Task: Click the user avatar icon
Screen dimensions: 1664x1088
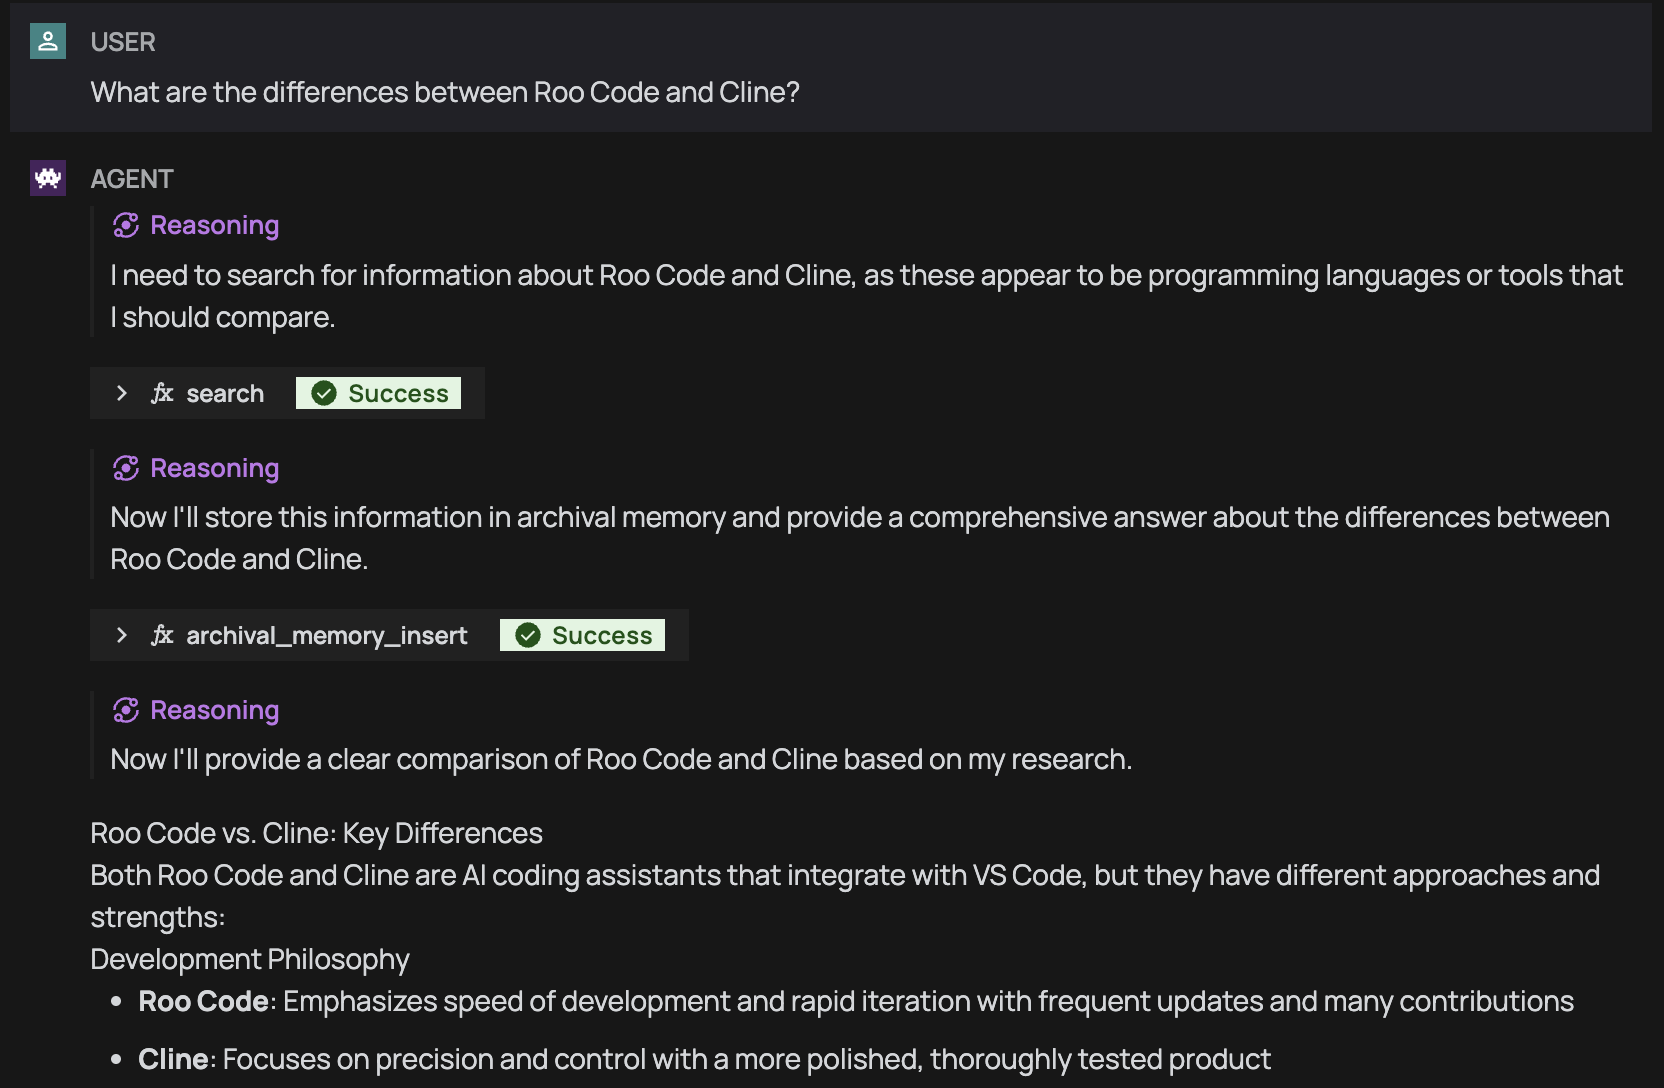Action: click(48, 41)
